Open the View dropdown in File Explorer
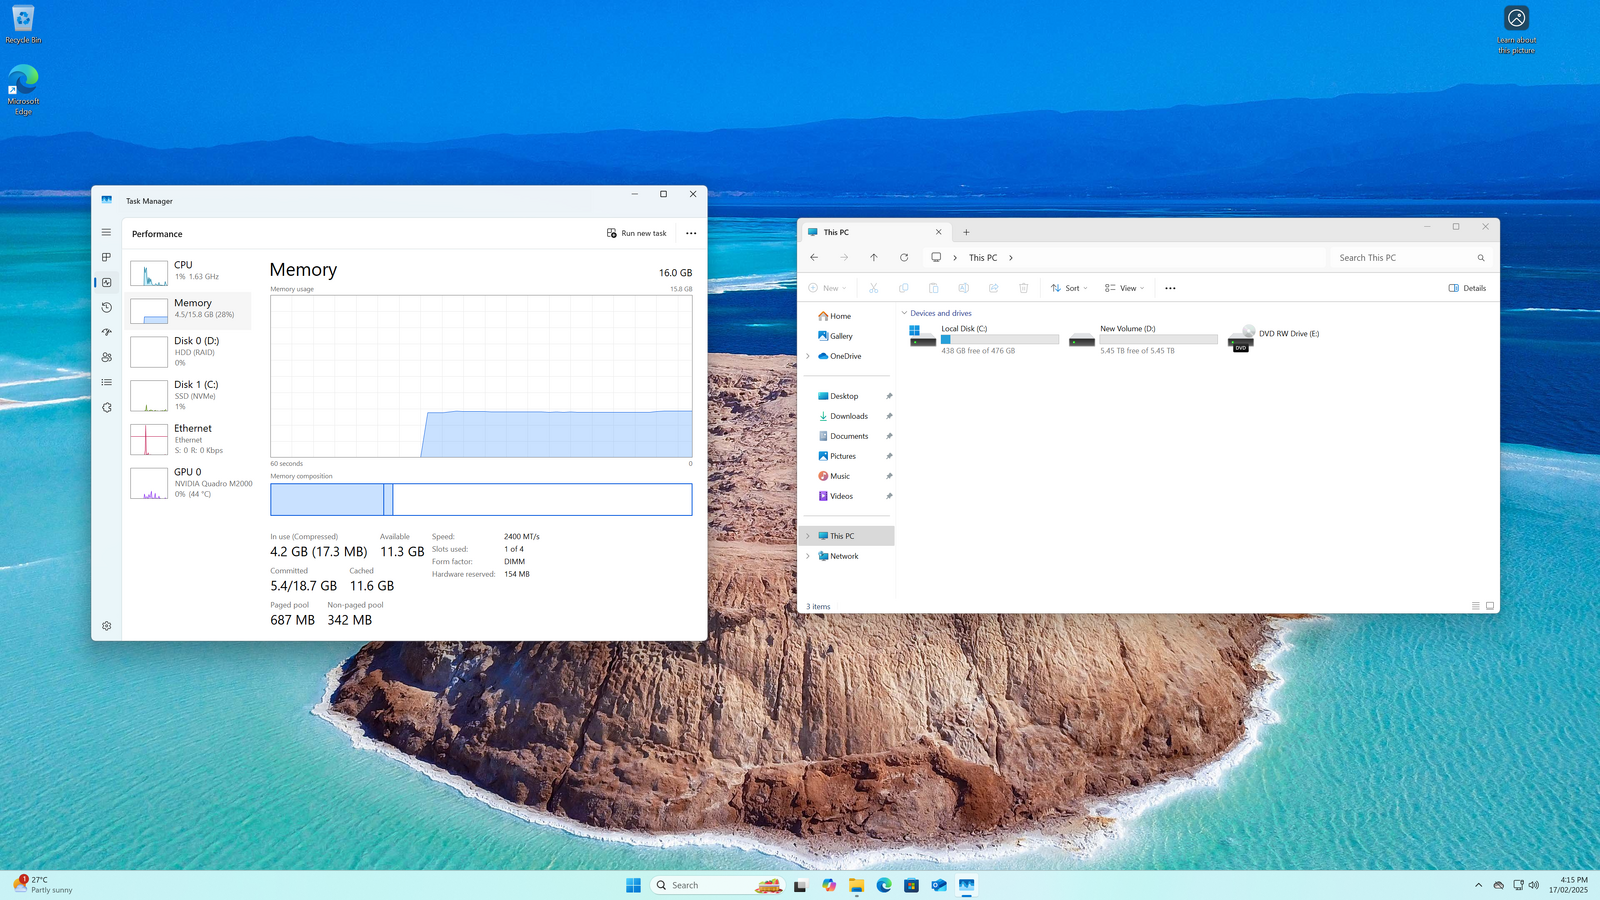 point(1124,288)
